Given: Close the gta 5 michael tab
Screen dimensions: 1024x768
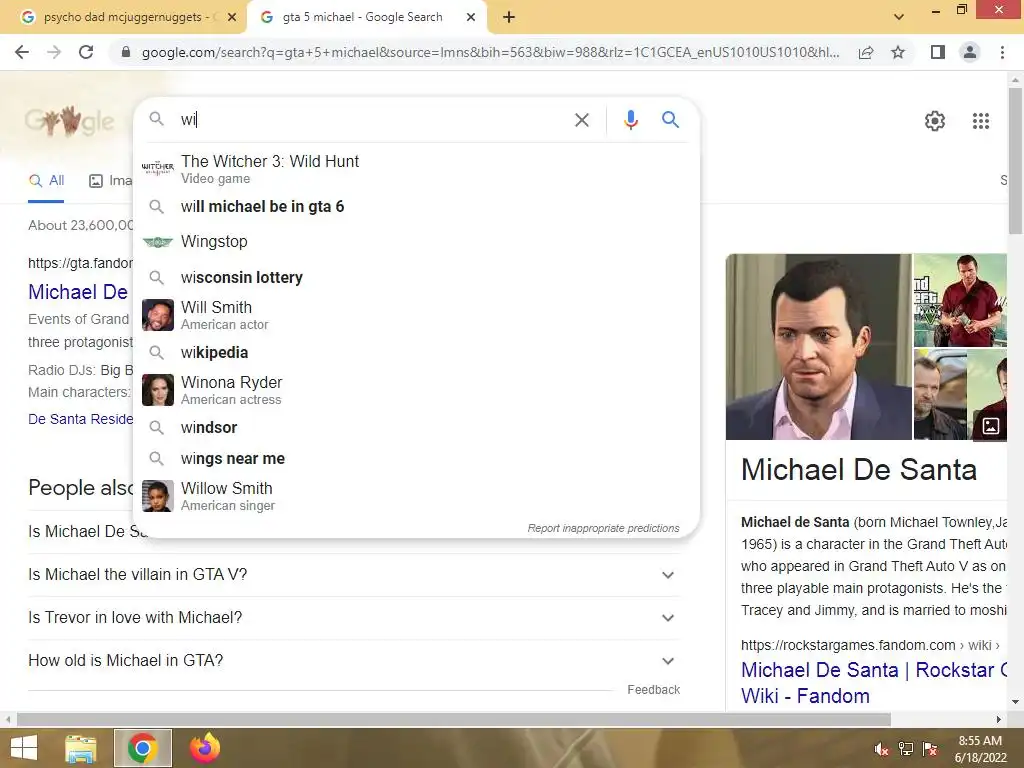Looking at the screenshot, I should [470, 17].
